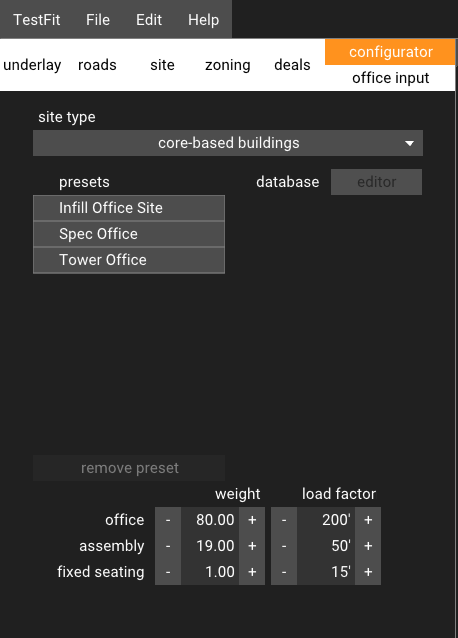Increase fixed seating load factor
The image size is (458, 638).
coord(368,572)
